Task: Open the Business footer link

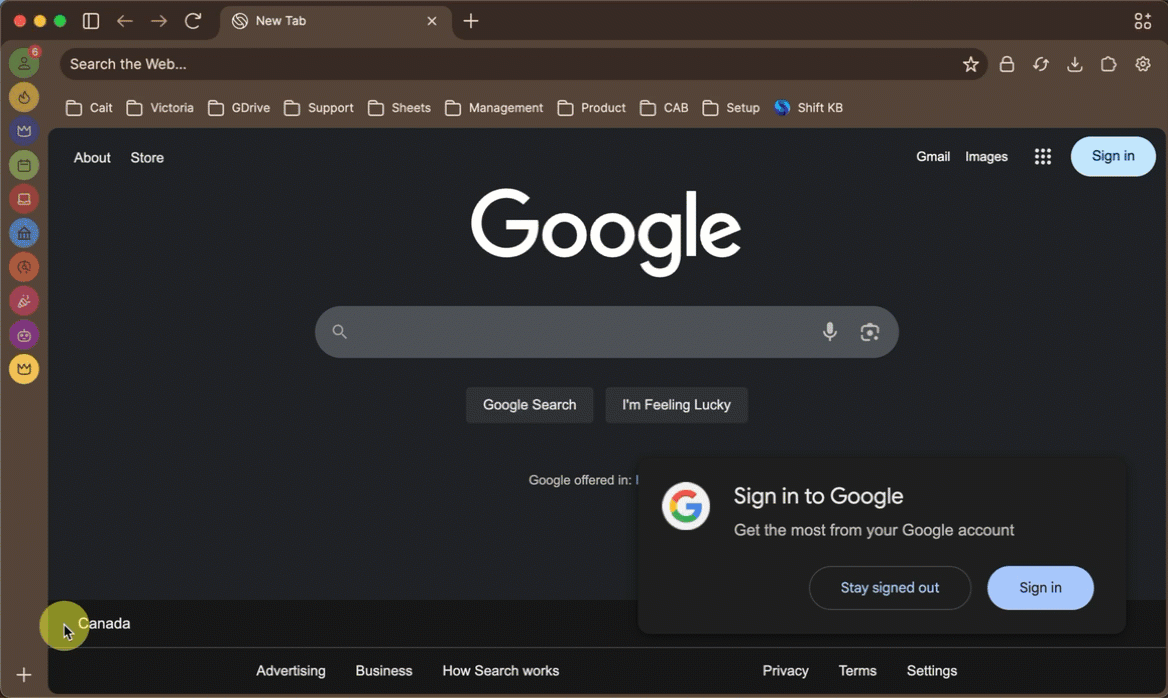Action: pyautogui.click(x=384, y=671)
